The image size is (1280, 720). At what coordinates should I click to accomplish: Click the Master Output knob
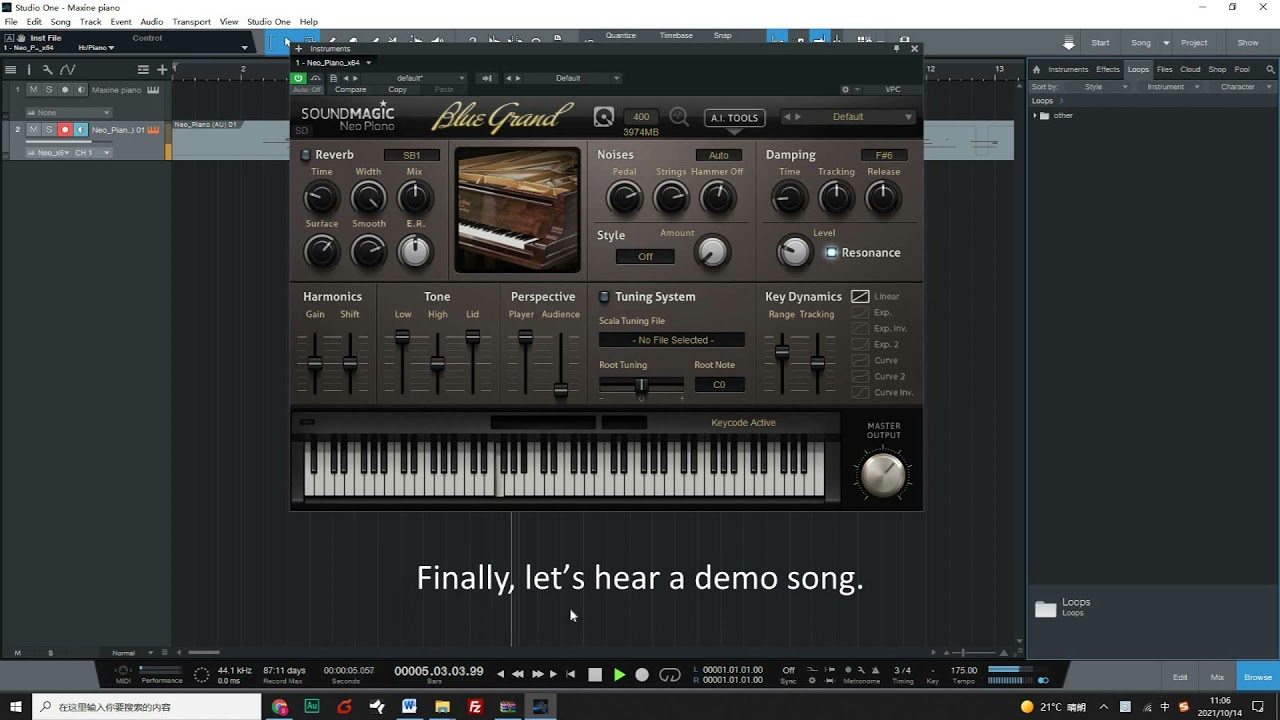click(x=884, y=474)
